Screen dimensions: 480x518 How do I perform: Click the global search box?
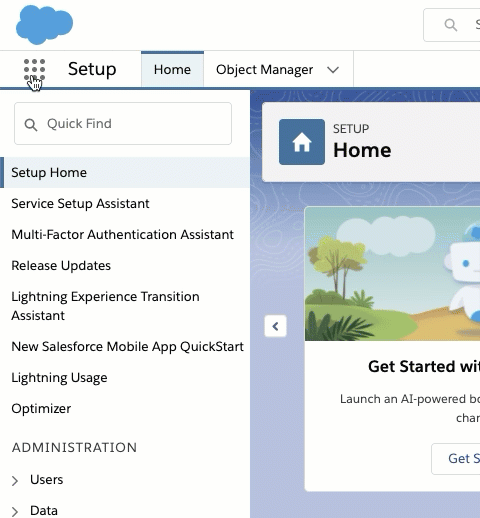click(452, 25)
